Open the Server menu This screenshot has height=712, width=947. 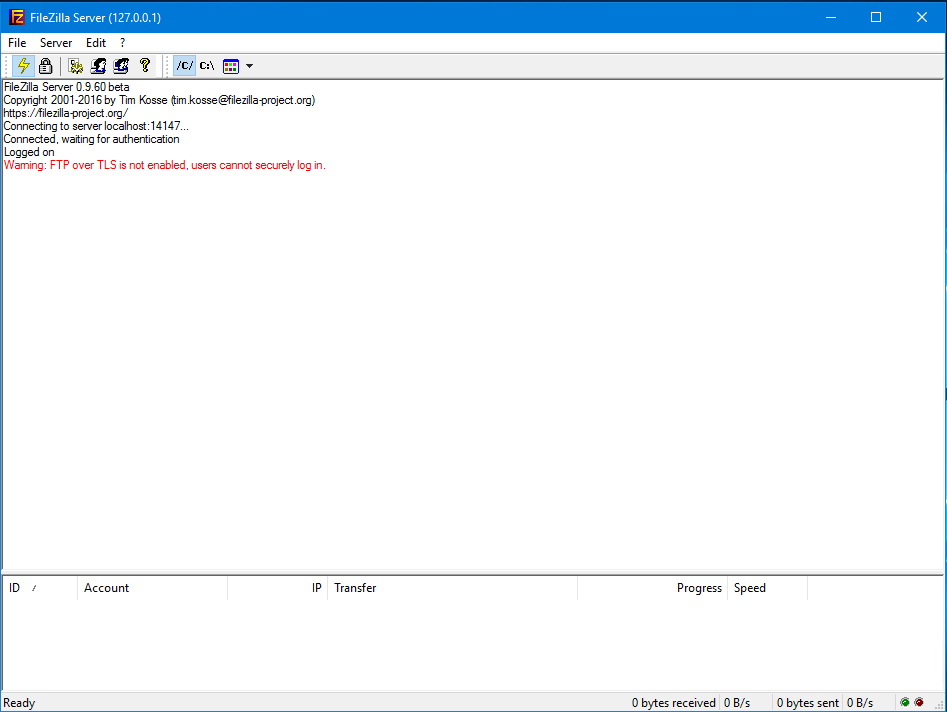(x=56, y=42)
